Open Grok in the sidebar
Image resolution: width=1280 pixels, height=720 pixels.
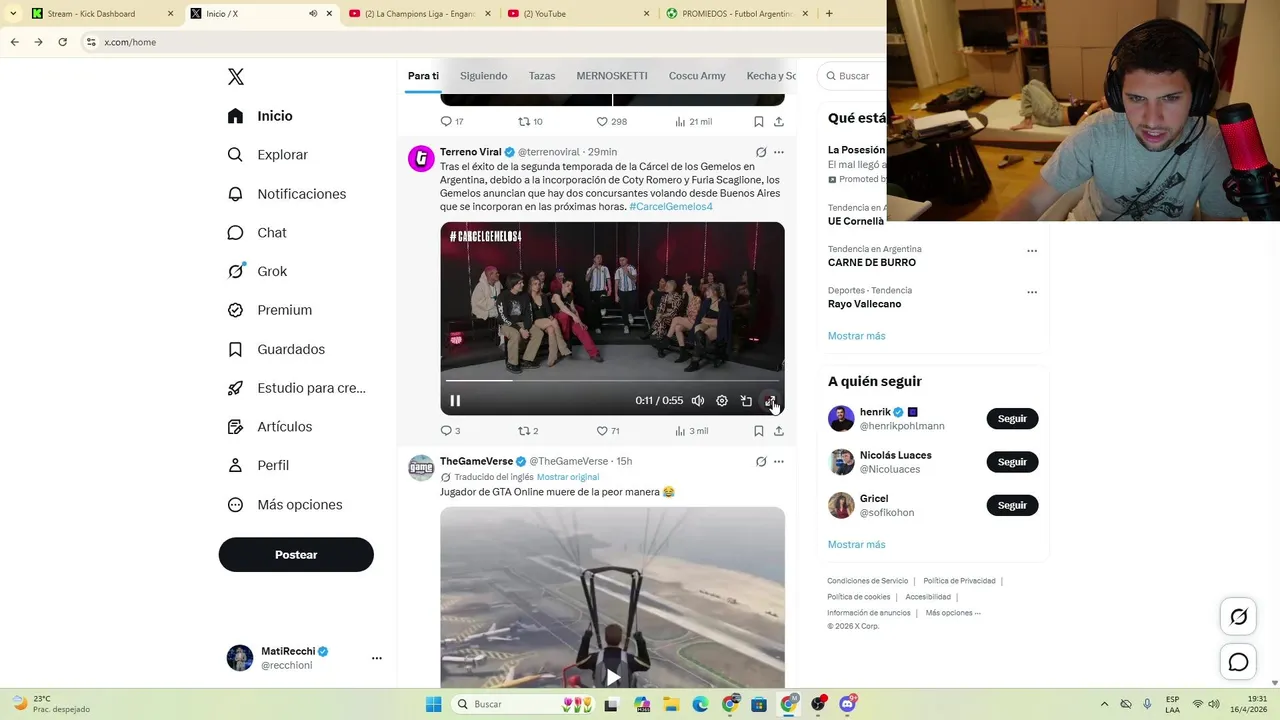tap(257, 271)
